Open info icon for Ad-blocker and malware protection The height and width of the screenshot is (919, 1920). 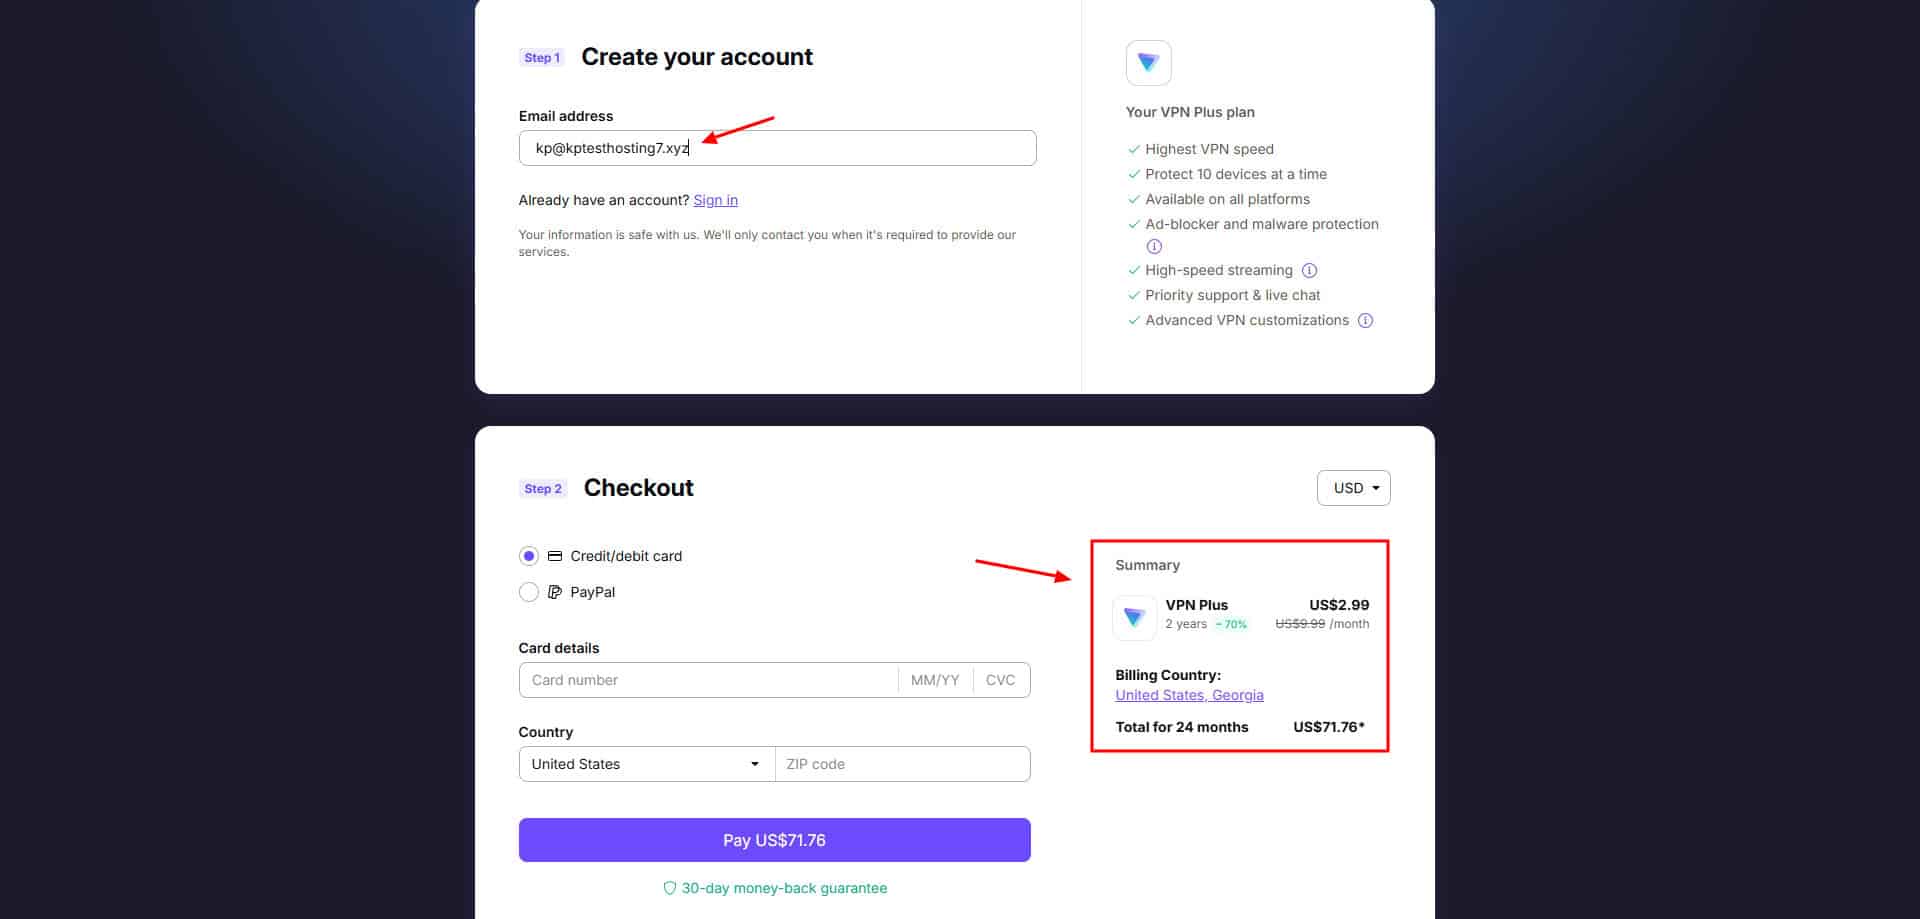coord(1154,246)
